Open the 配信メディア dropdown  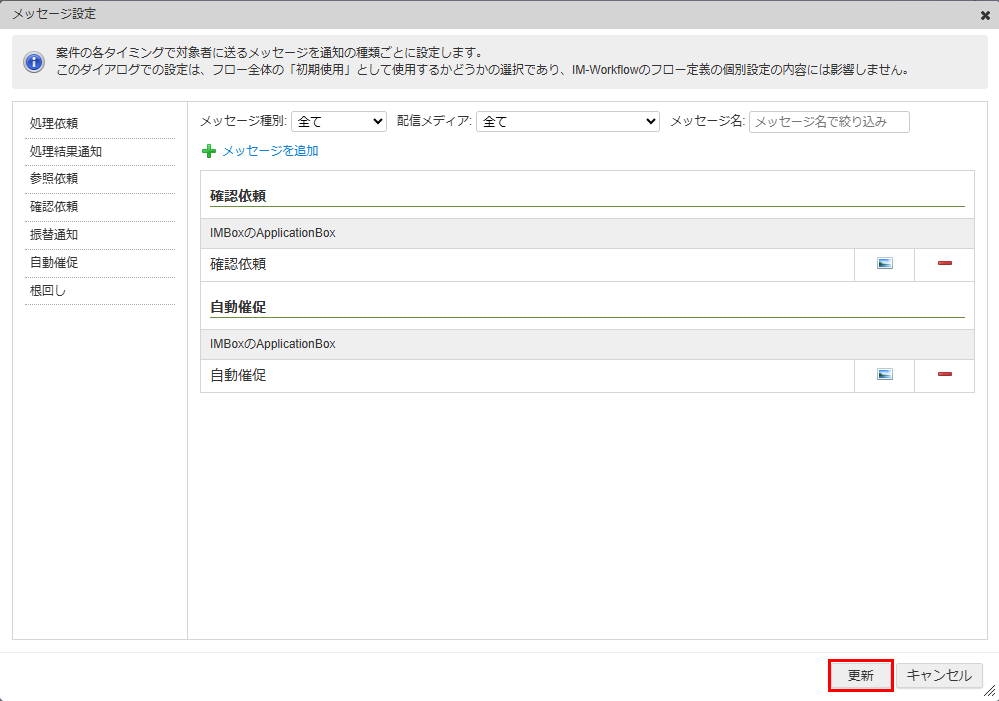click(x=567, y=121)
